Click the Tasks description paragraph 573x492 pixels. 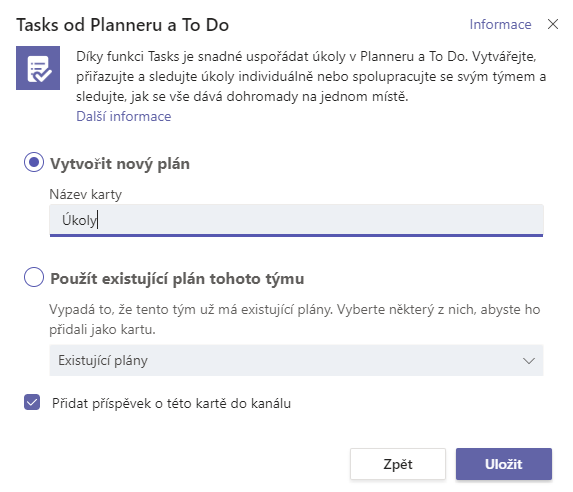[311, 76]
